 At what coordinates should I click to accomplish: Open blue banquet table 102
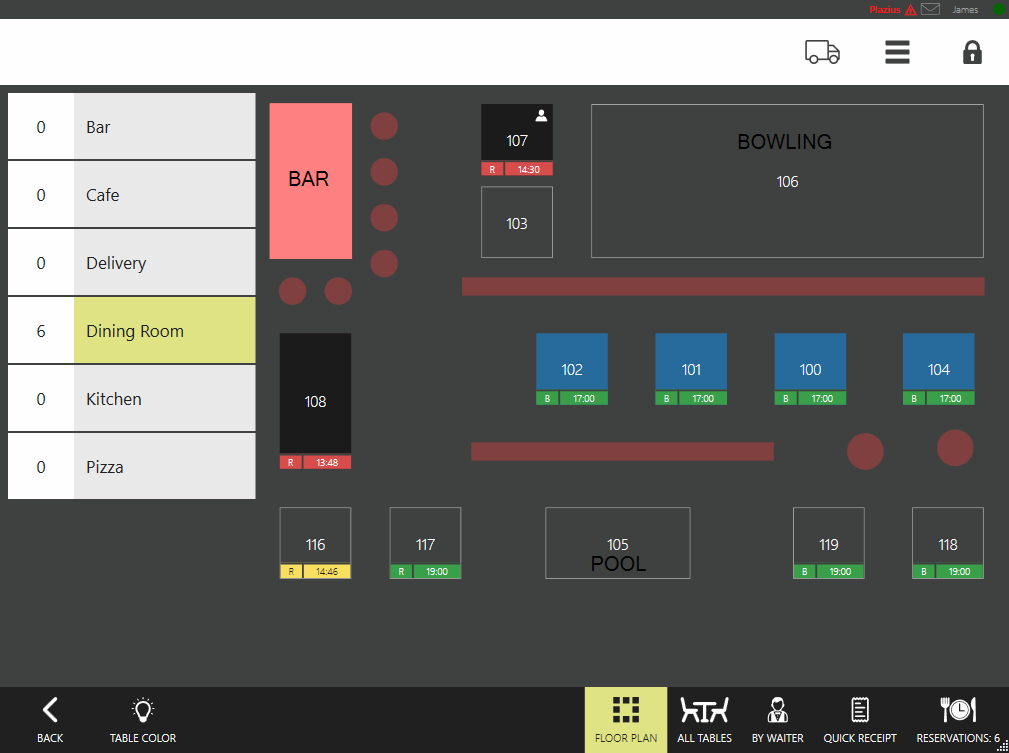pos(572,362)
